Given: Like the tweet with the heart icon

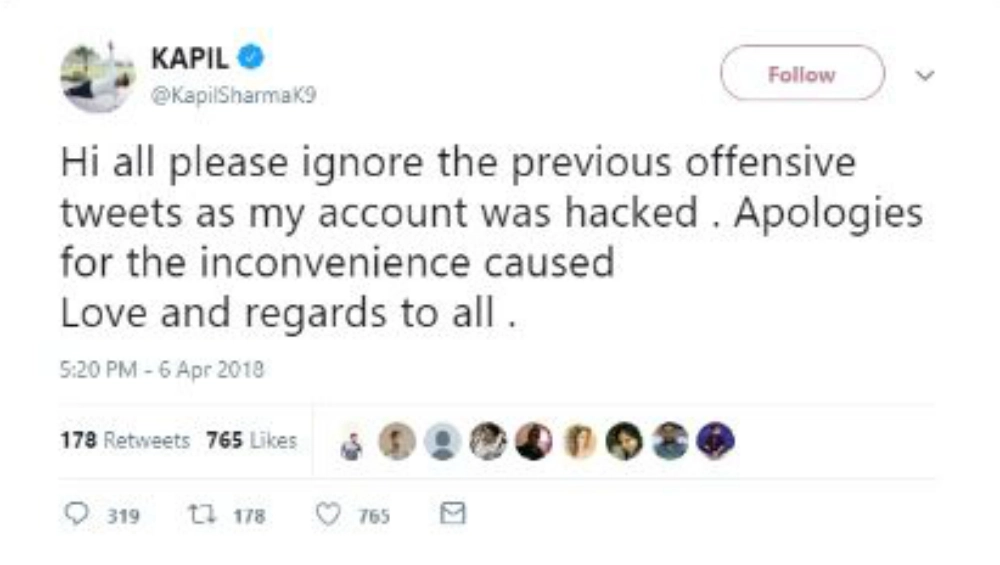Looking at the screenshot, I should (x=328, y=514).
